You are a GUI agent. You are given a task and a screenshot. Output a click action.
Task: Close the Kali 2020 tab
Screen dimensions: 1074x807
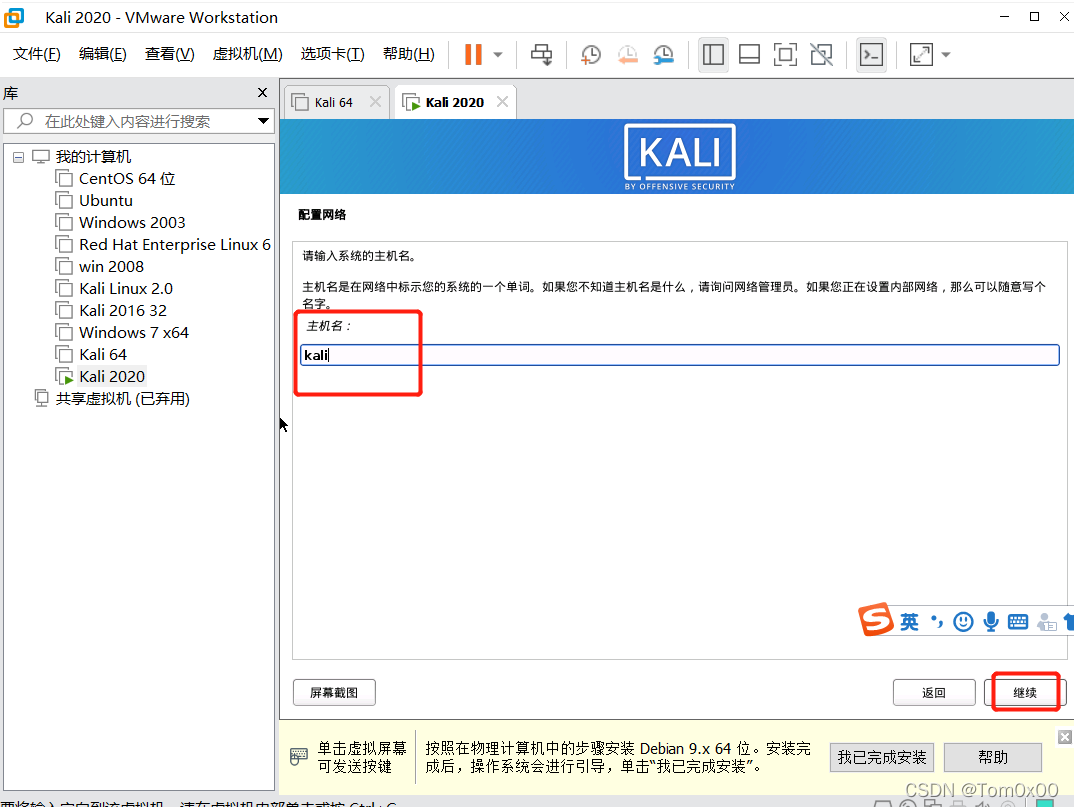coord(502,102)
